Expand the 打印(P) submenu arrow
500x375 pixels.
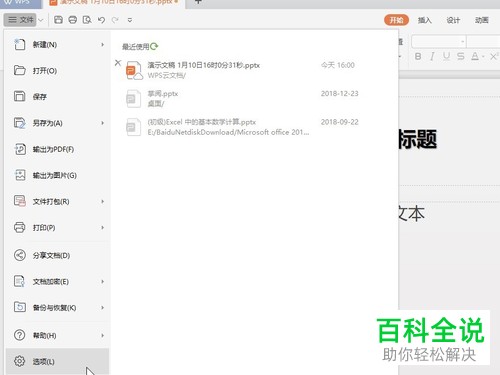[102, 227]
